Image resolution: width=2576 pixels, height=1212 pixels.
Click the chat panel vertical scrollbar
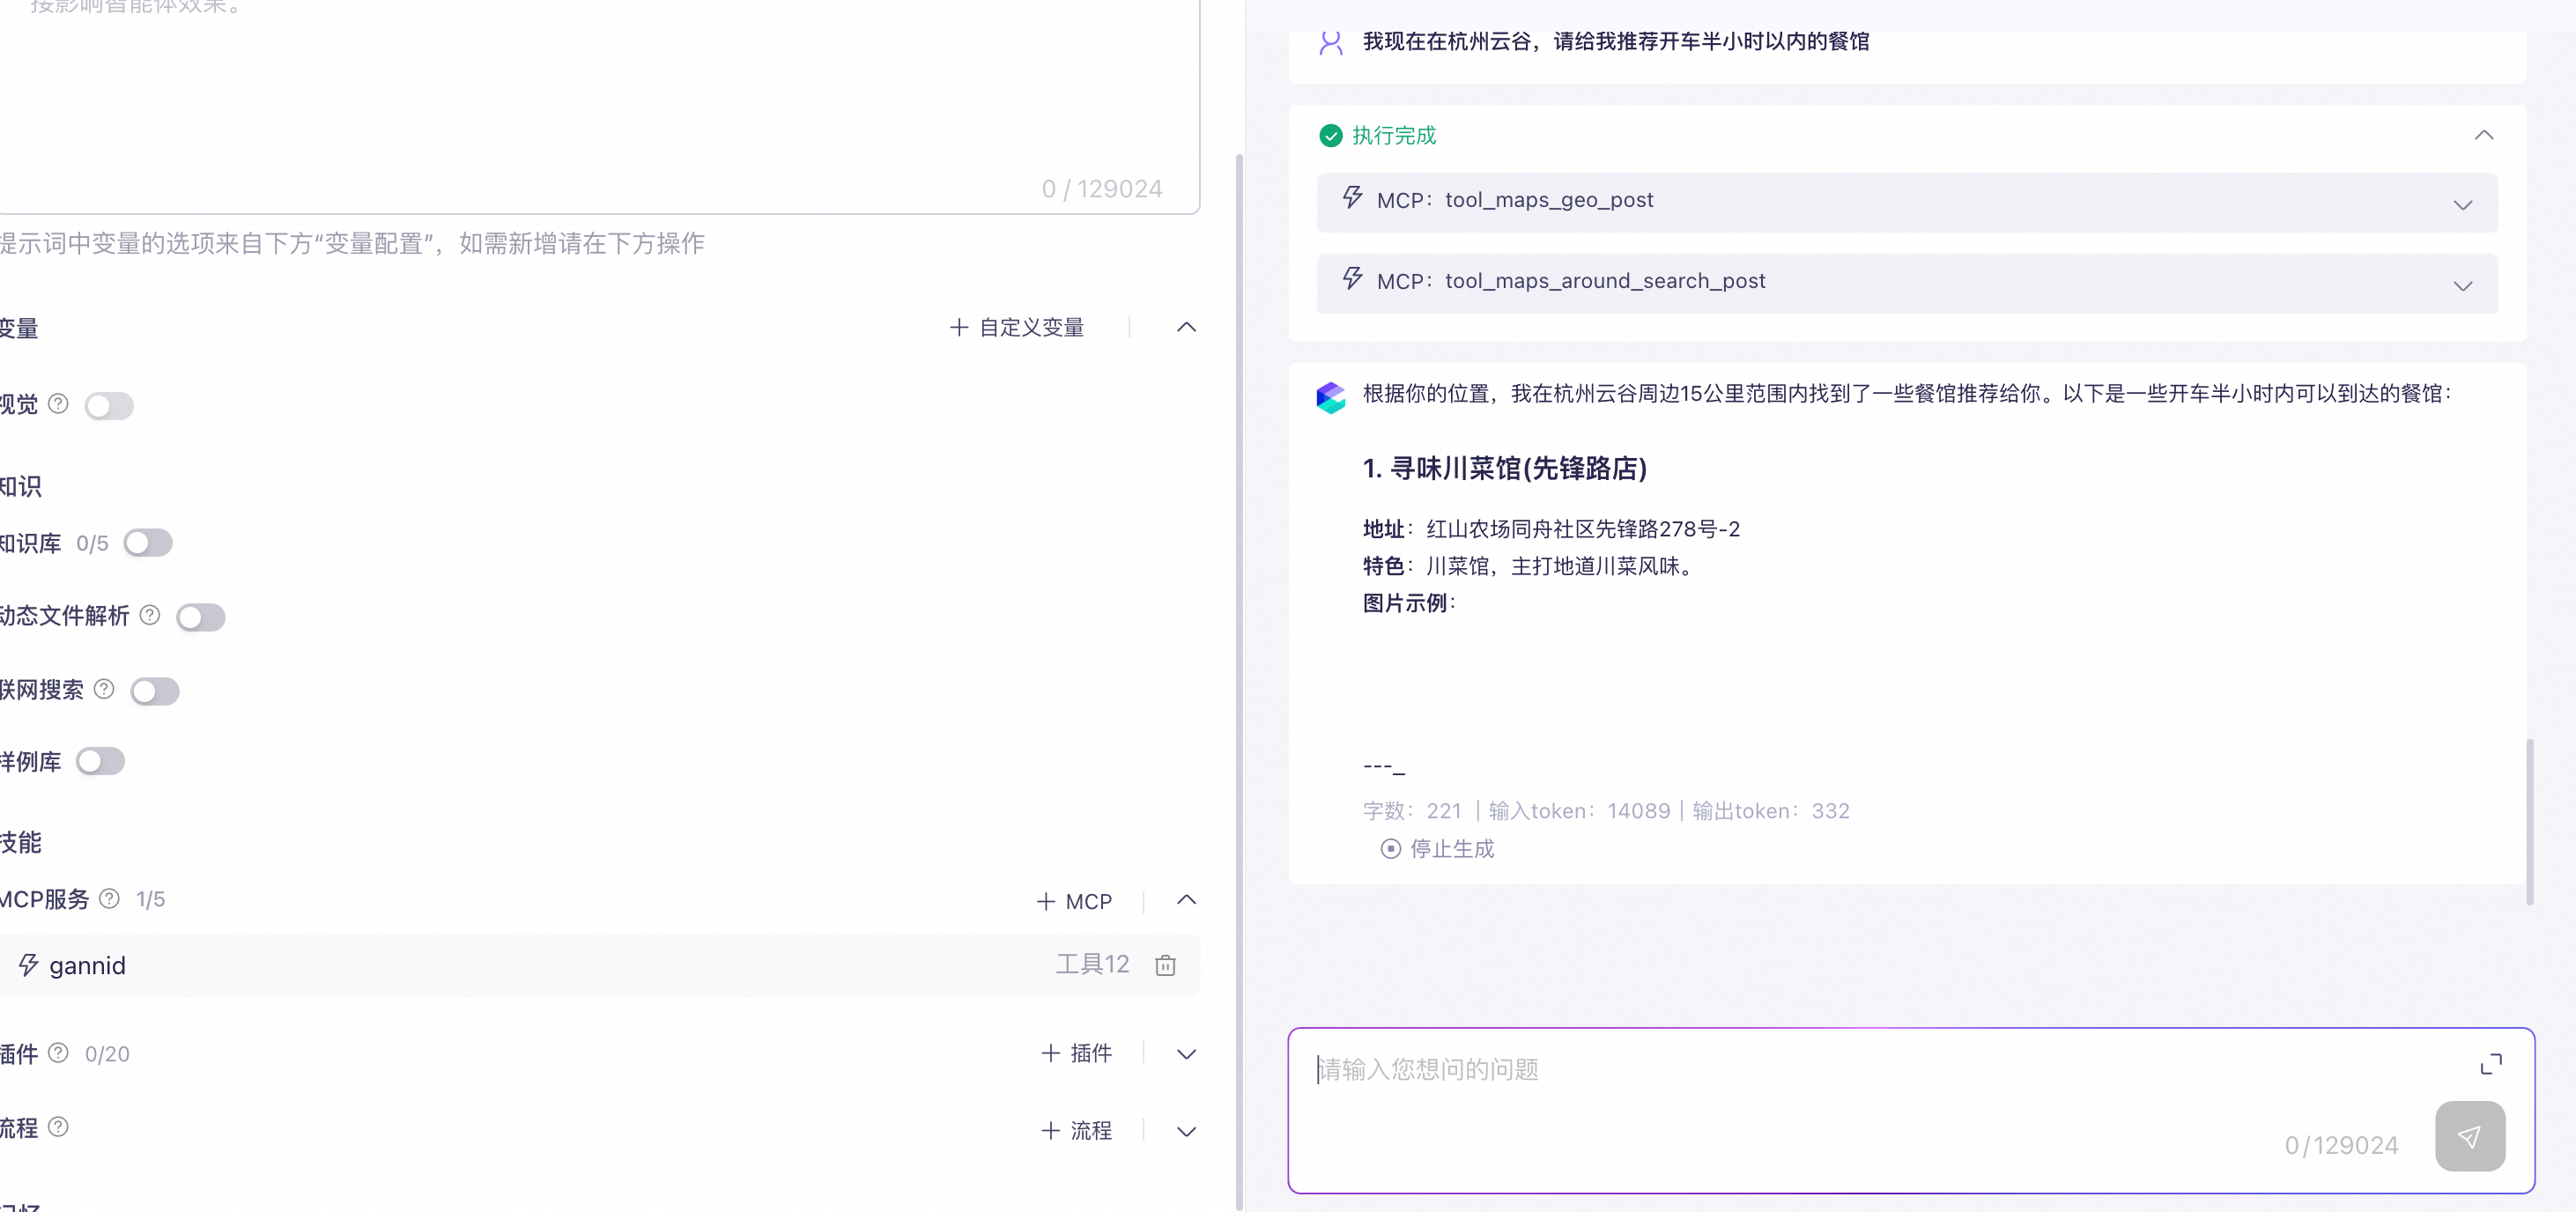click(2530, 820)
